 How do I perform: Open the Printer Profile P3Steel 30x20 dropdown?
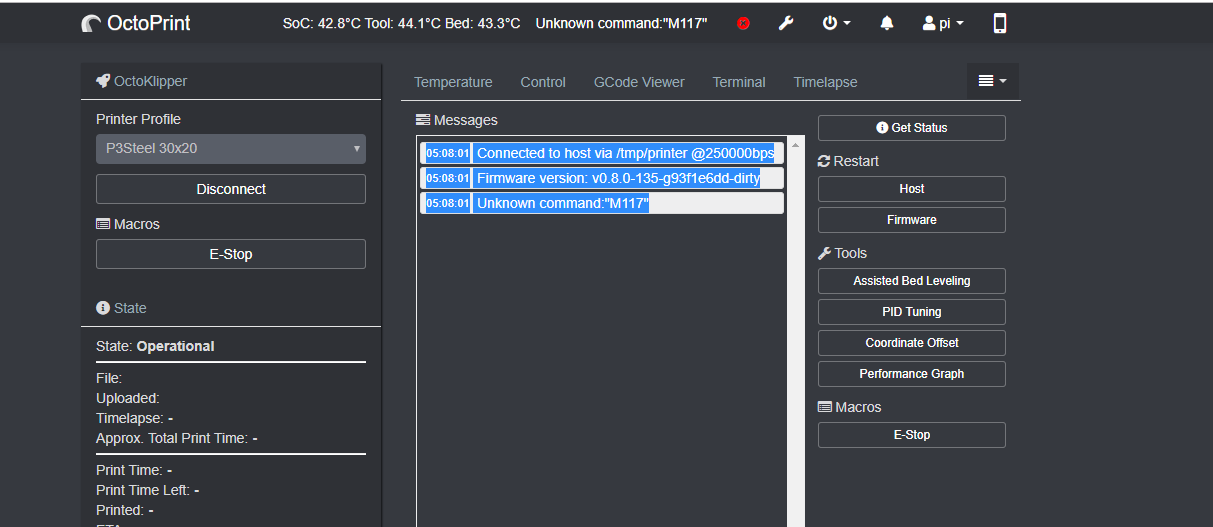[x=231, y=149]
